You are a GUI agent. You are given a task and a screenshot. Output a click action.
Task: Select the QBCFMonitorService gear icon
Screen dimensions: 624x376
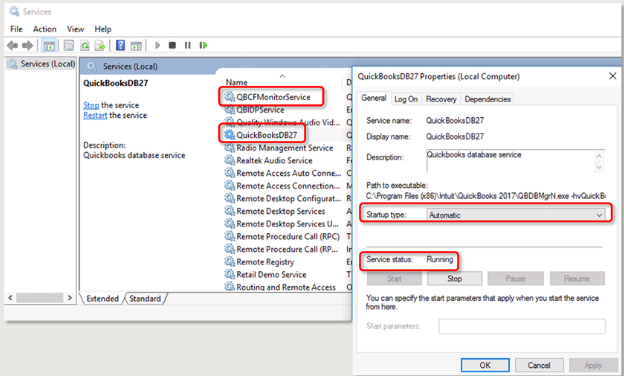pos(230,97)
